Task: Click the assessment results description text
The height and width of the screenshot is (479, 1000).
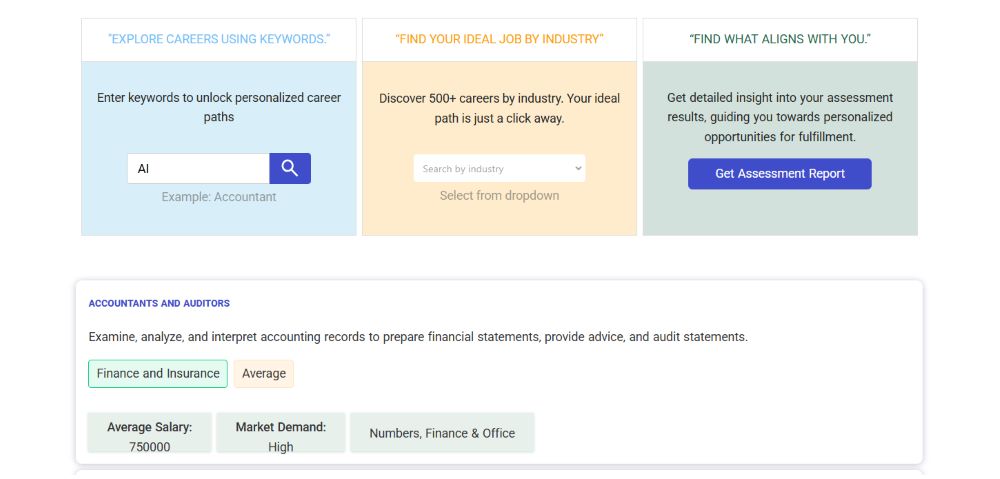Action: (780, 117)
